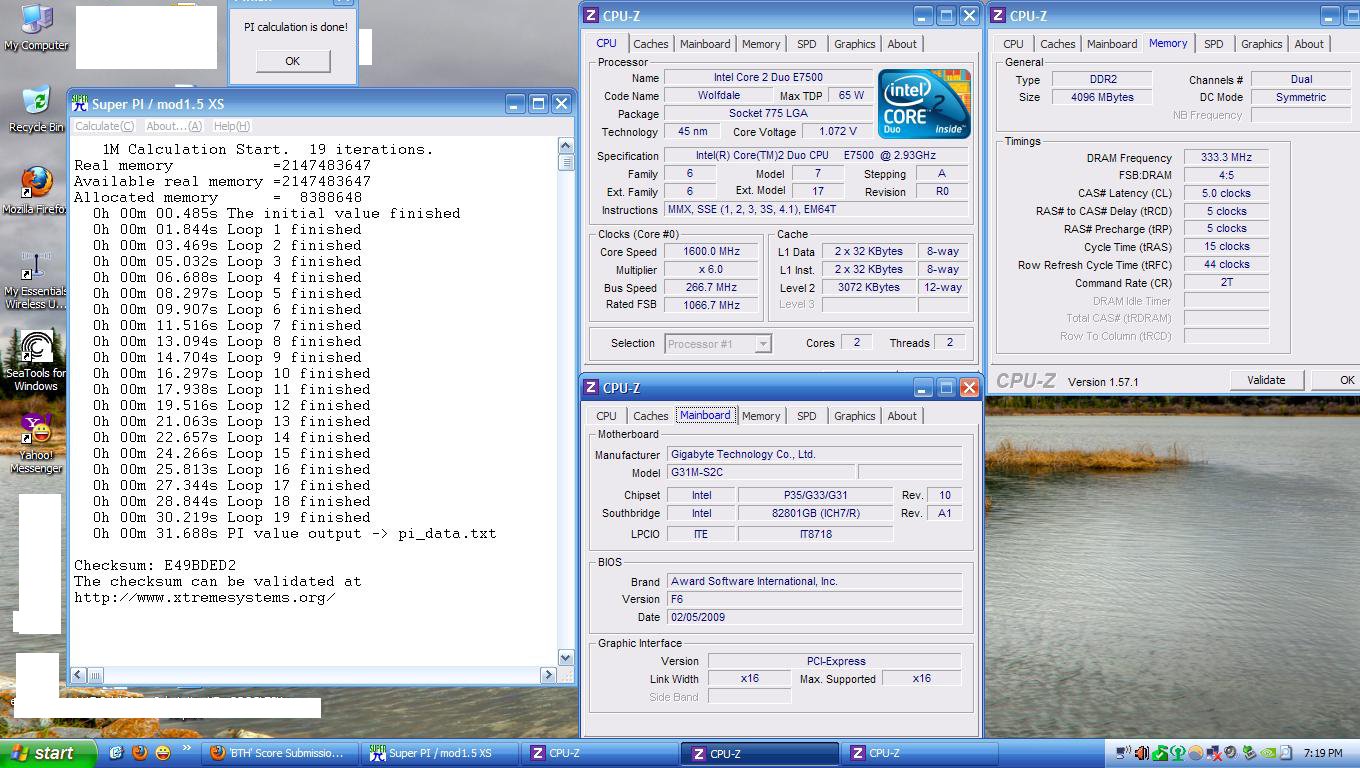1360x768 pixels.
Task: Open Calculate(C) menu in Super PI
Action: tap(104, 126)
